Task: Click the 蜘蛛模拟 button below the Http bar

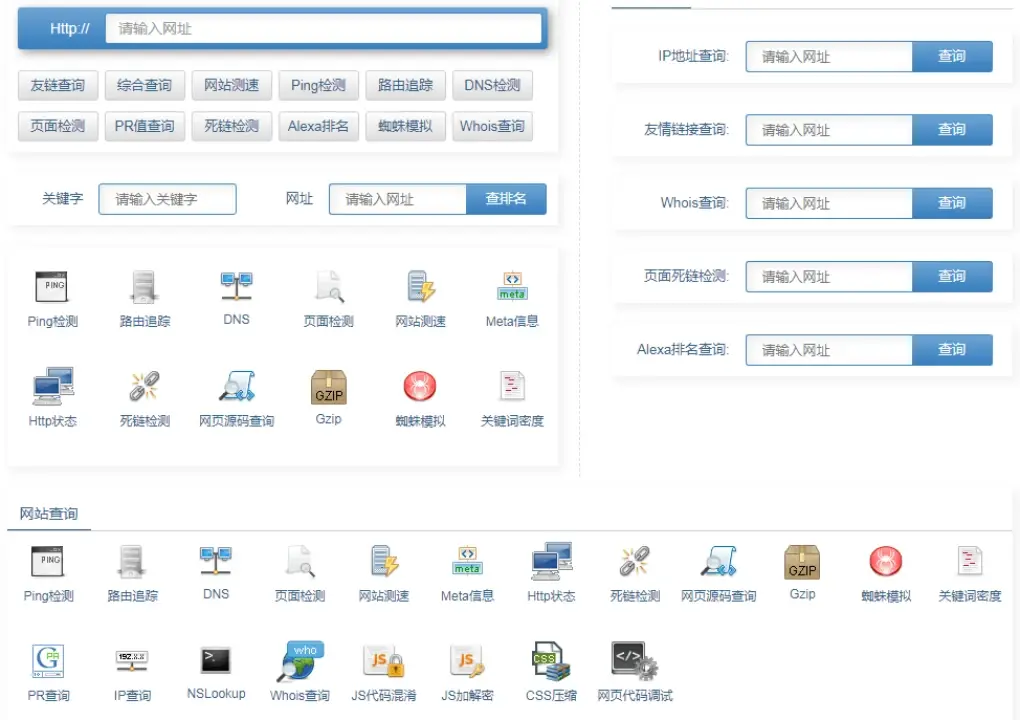Action: [x=405, y=126]
